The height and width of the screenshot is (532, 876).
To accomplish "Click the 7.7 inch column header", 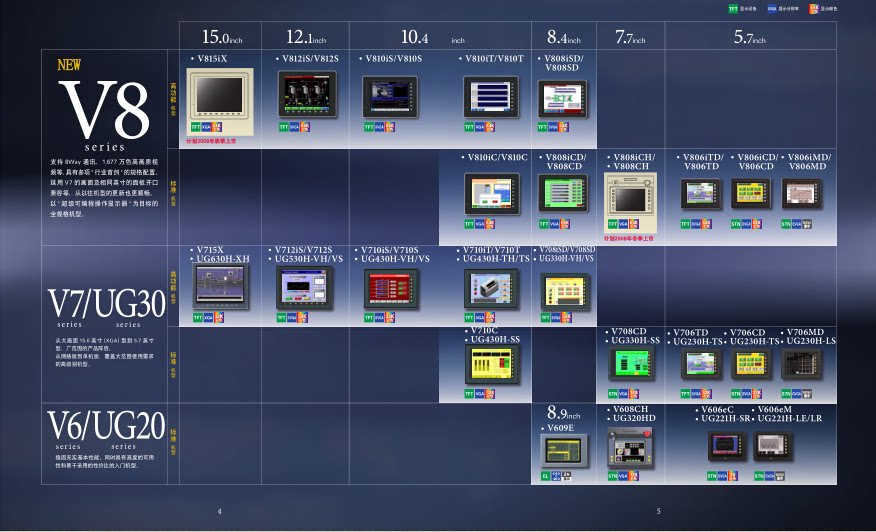I will pos(630,37).
